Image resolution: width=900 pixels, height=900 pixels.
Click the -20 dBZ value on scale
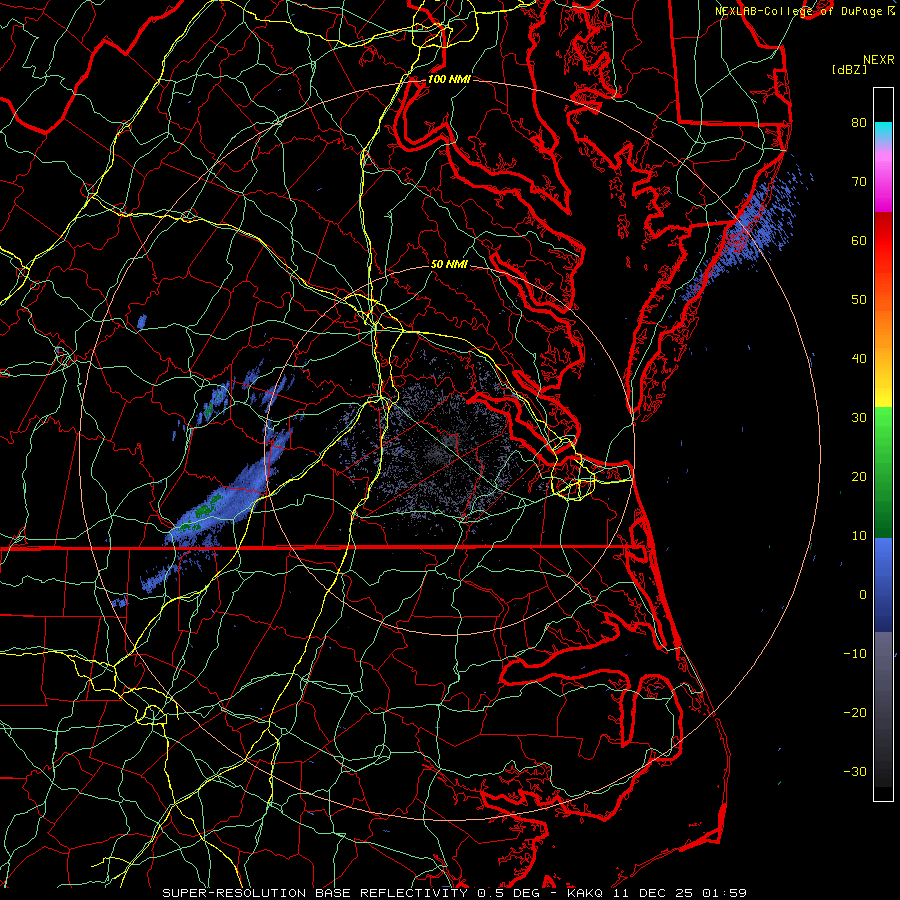855,713
